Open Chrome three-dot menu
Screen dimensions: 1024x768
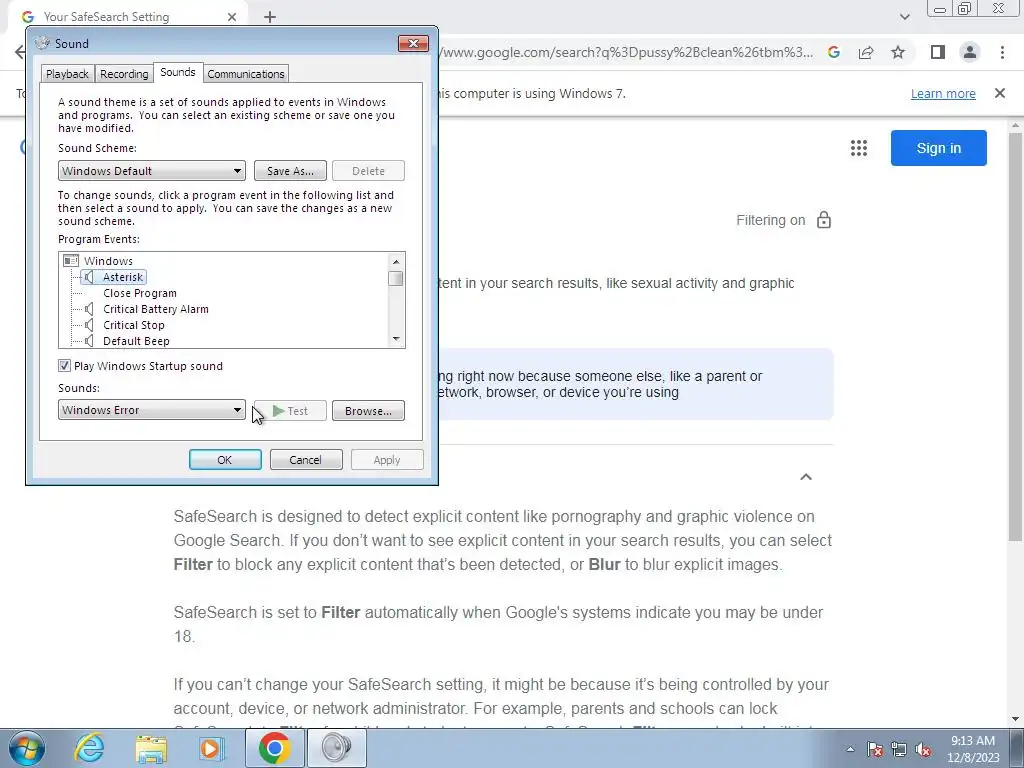[x=1002, y=52]
